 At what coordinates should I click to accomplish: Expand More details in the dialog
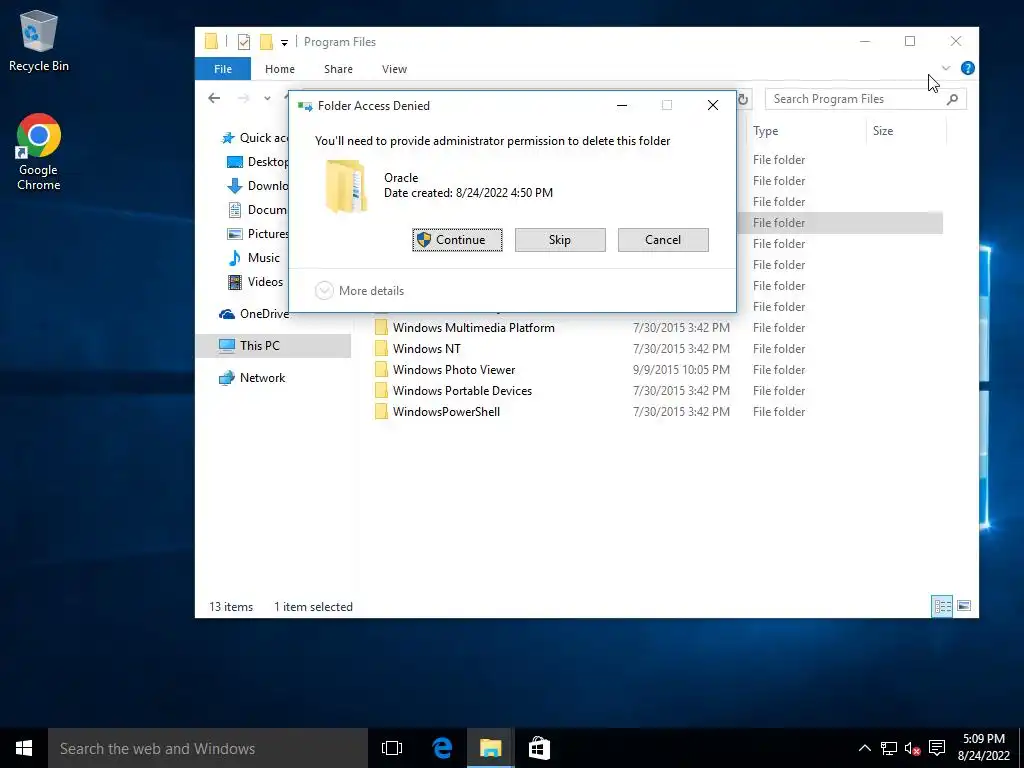[360, 291]
